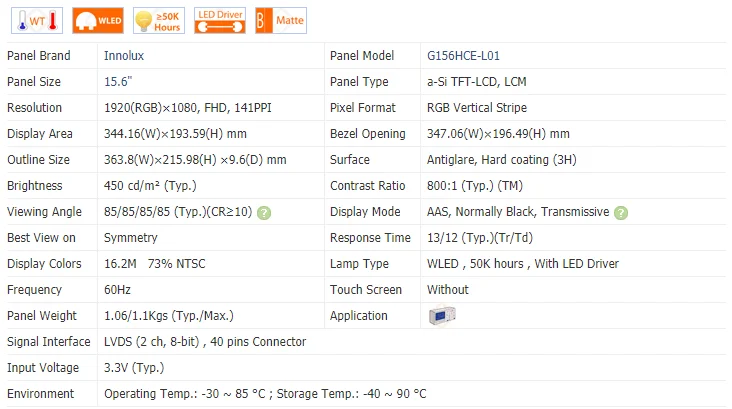
Task: Click the 'Input Voltage' label
Action: pos(43,368)
